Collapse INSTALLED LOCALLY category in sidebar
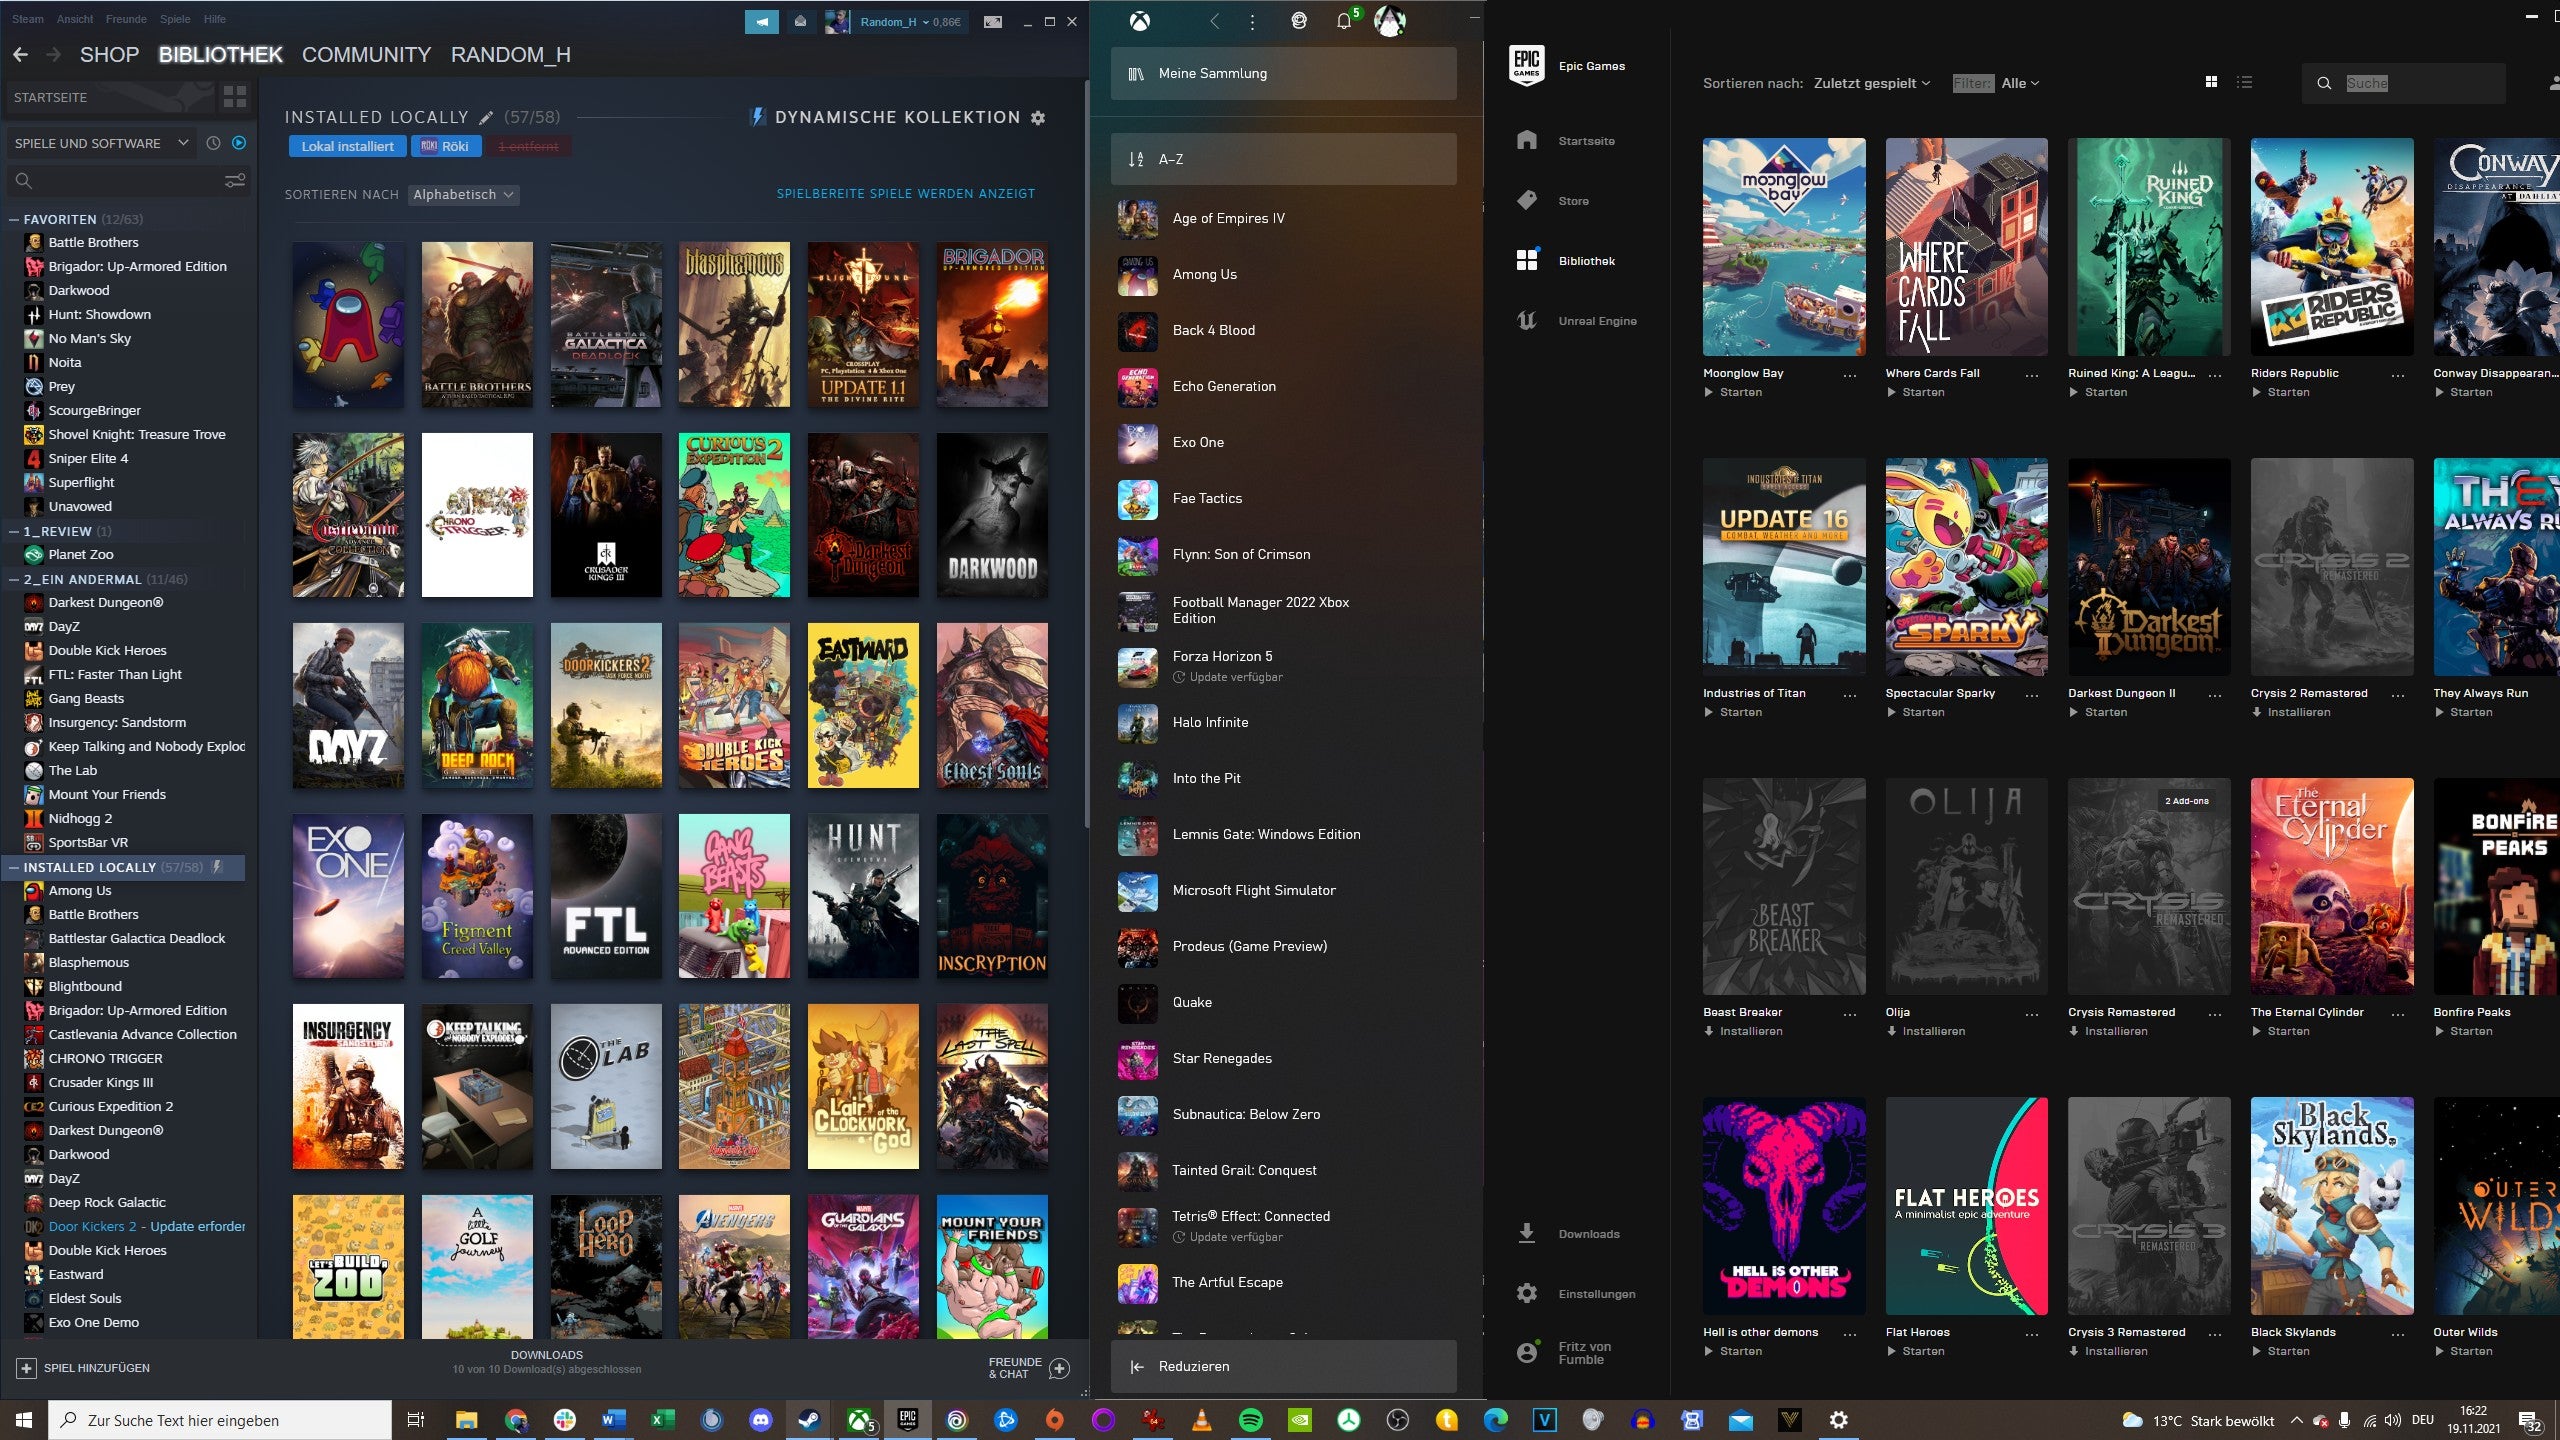 pyautogui.click(x=14, y=867)
